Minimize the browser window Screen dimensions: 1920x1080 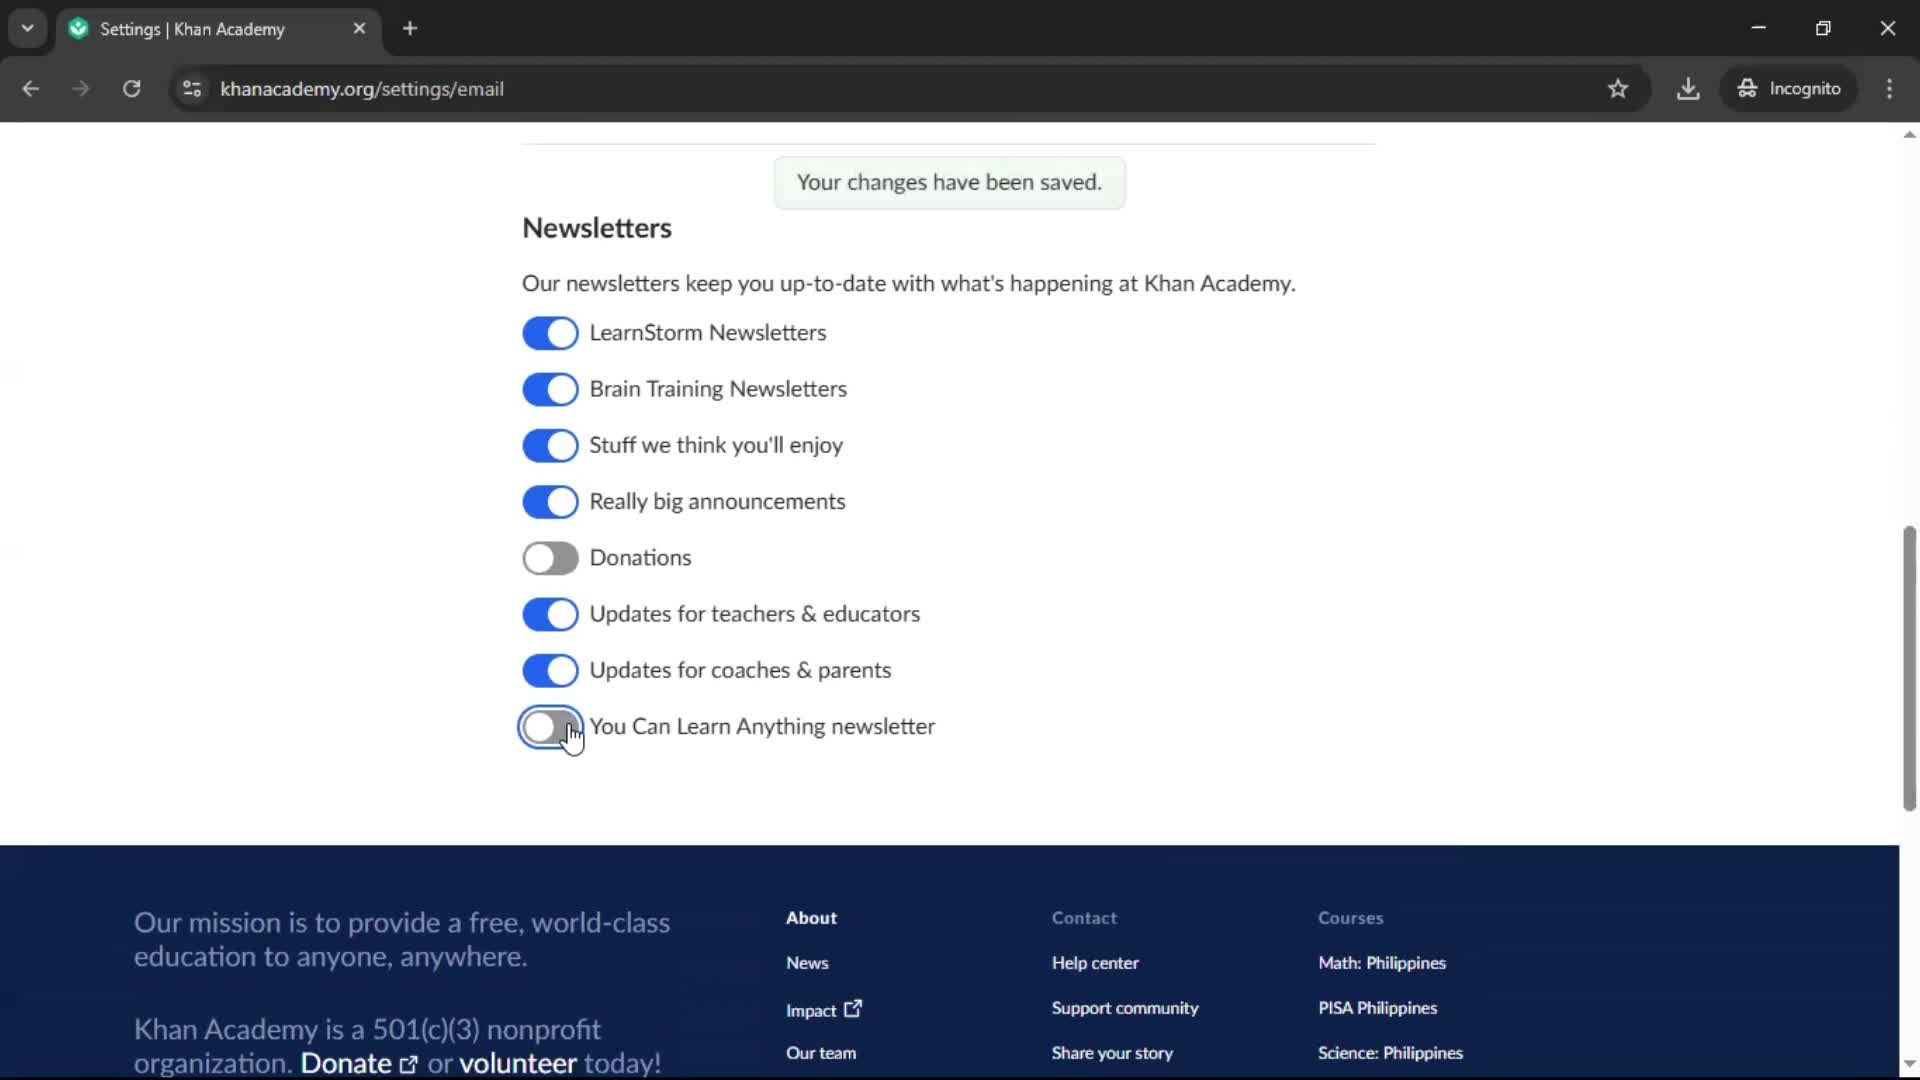[1759, 28]
